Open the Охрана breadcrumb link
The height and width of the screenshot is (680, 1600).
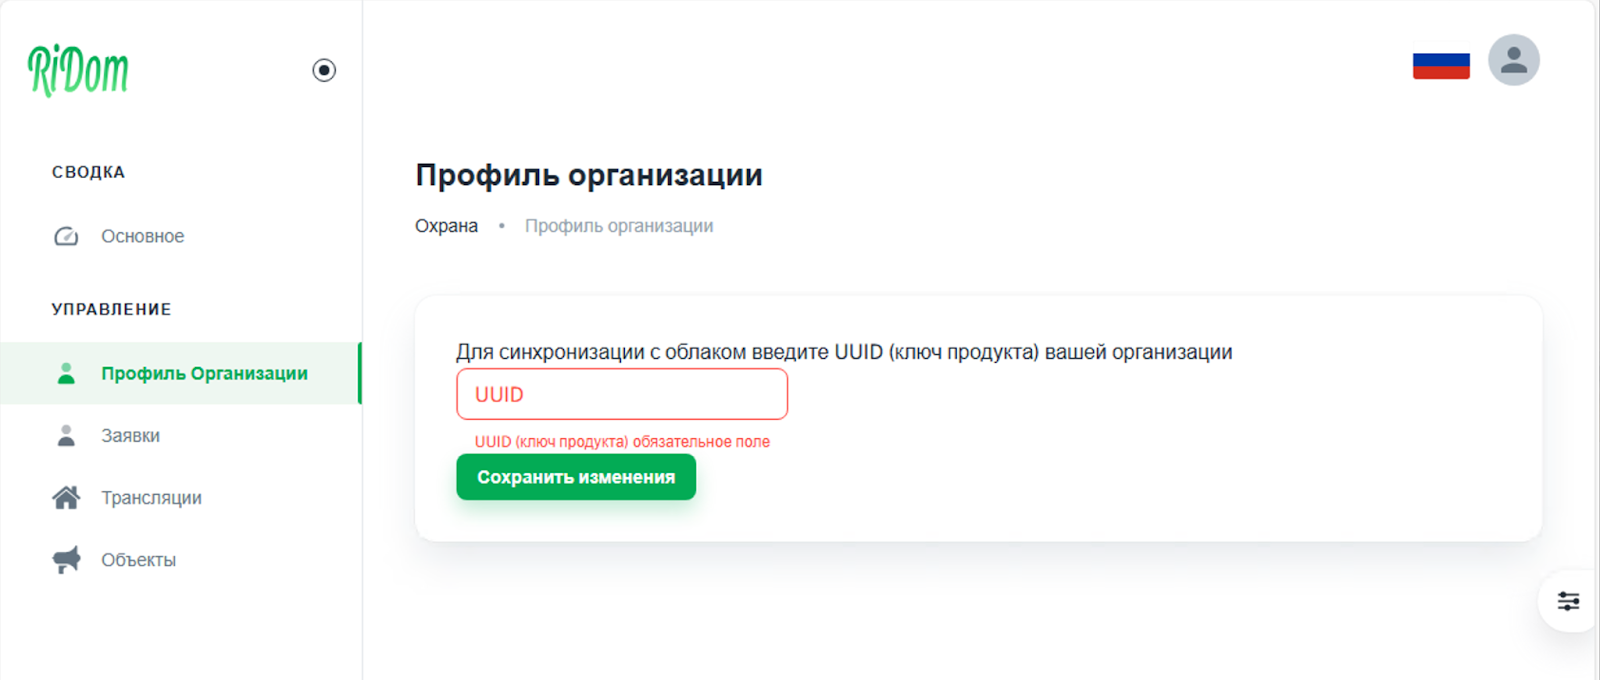pyautogui.click(x=446, y=225)
